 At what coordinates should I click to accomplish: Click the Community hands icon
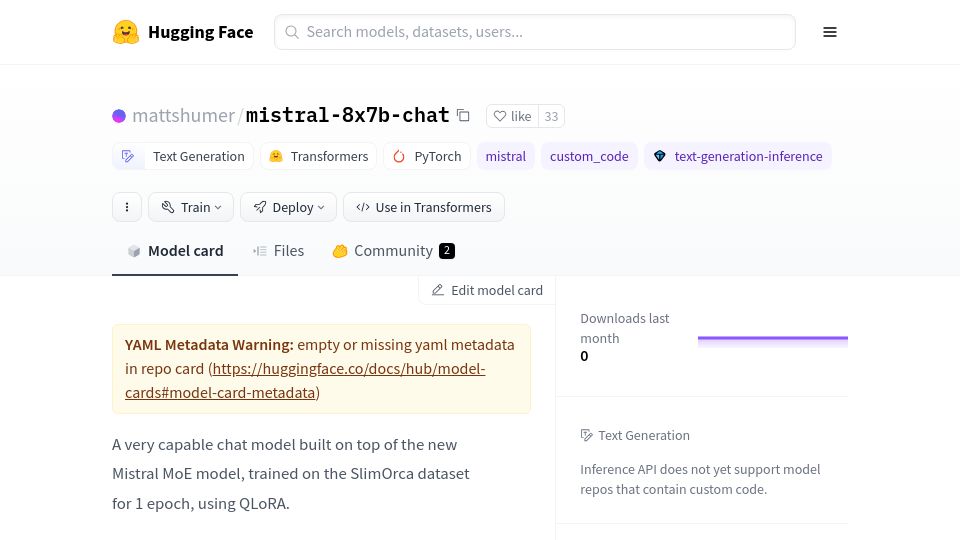[340, 251]
